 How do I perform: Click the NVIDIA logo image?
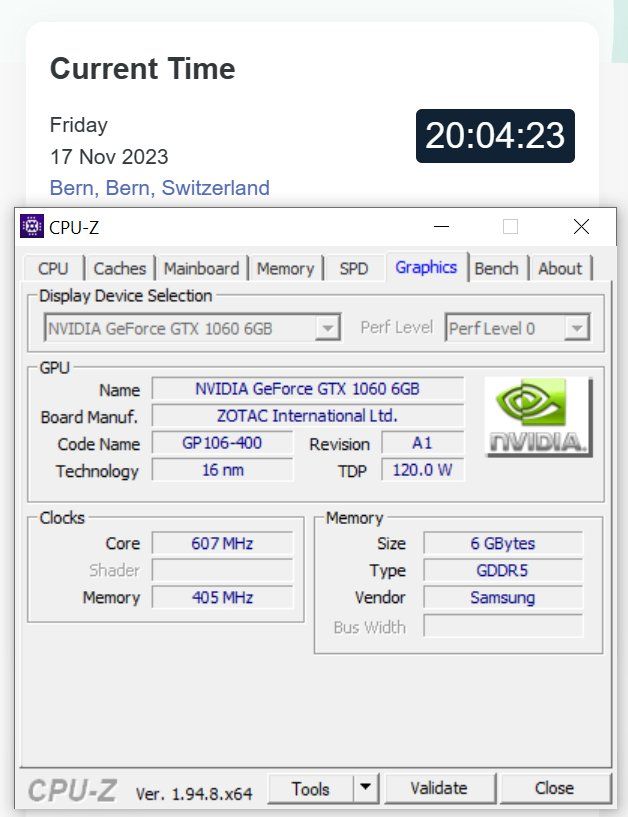click(538, 417)
